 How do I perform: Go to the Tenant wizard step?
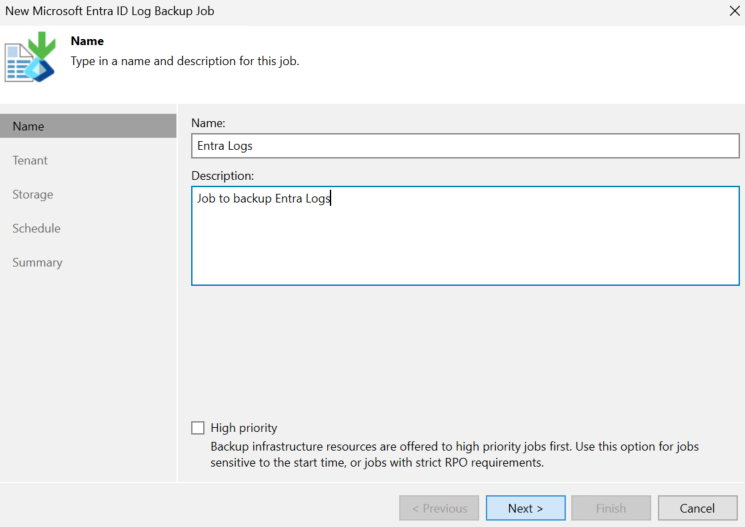click(x=30, y=160)
